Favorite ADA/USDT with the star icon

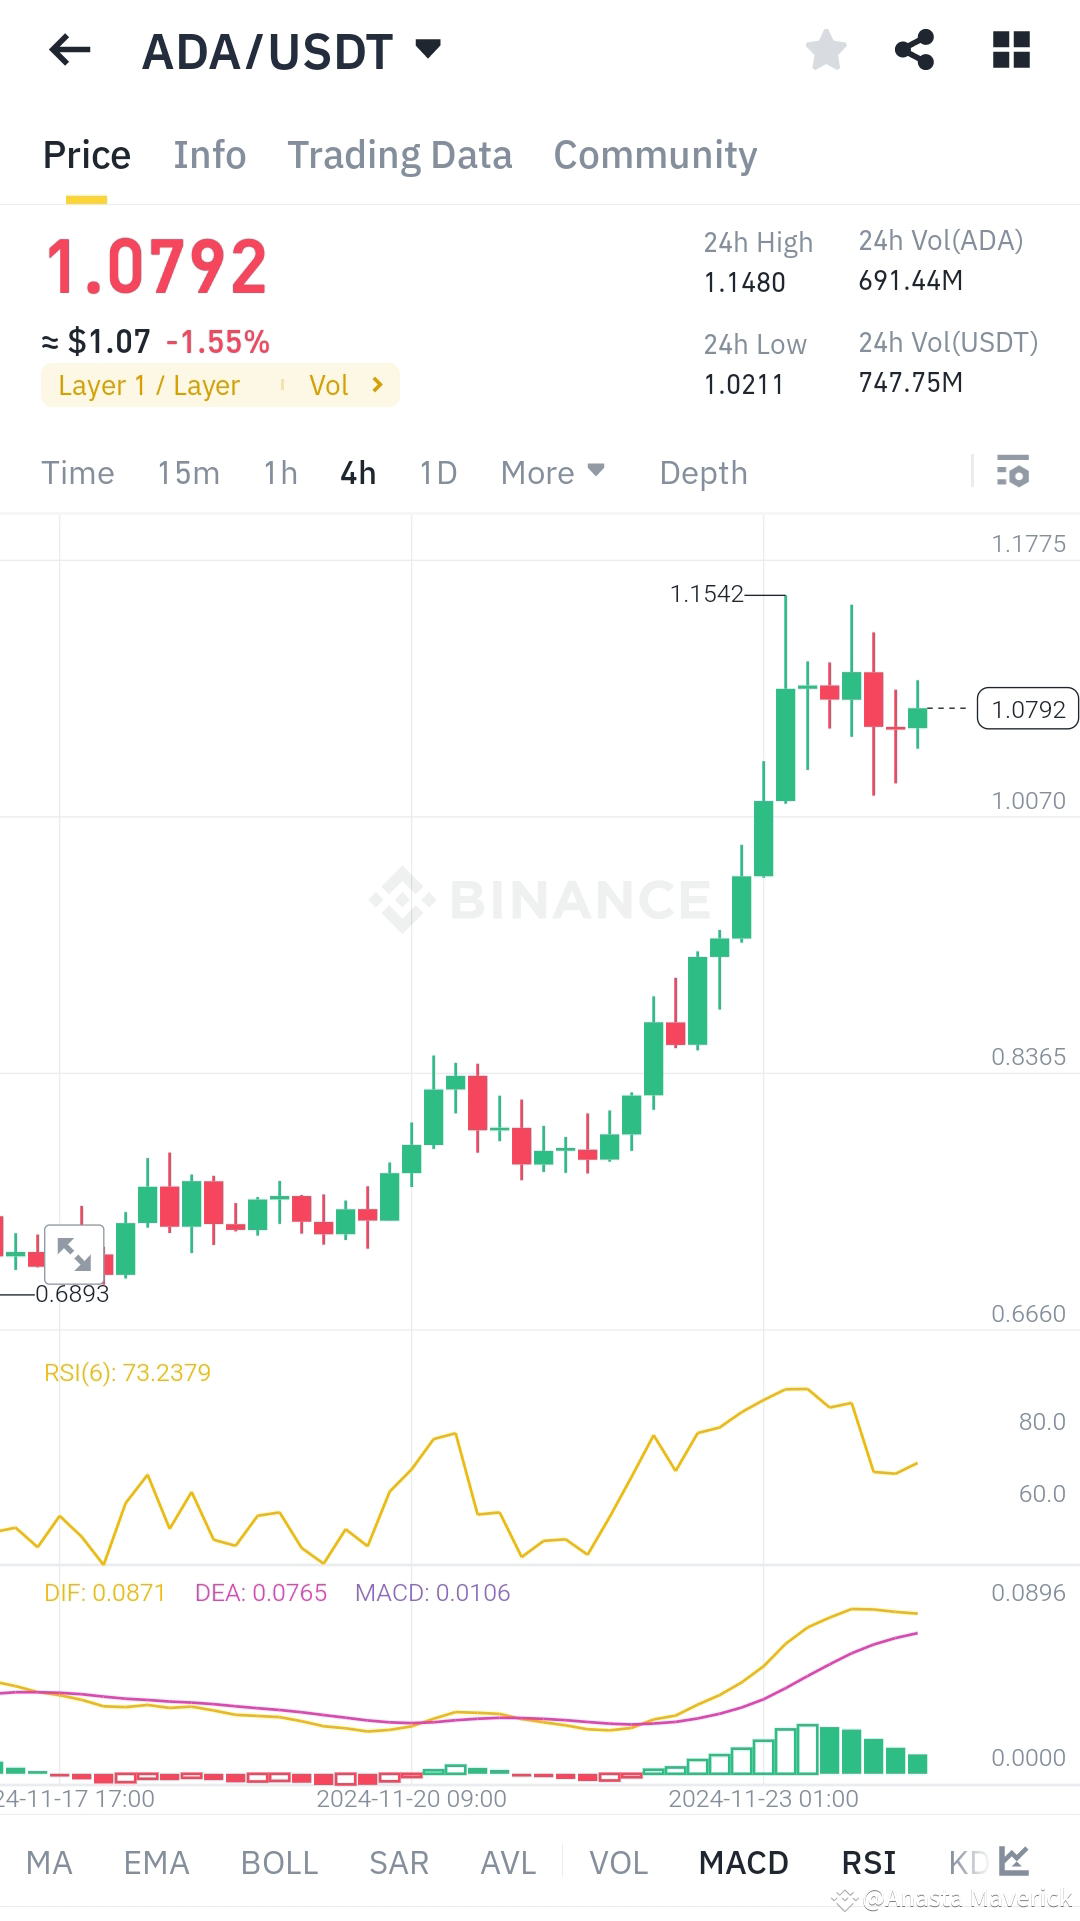825,51
